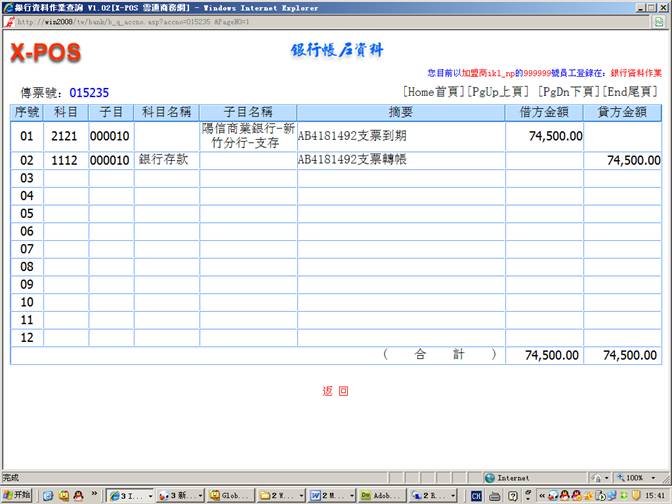Select row 01 debit amount 74,500.00
The image size is (672, 504).
pyautogui.click(x=555, y=136)
